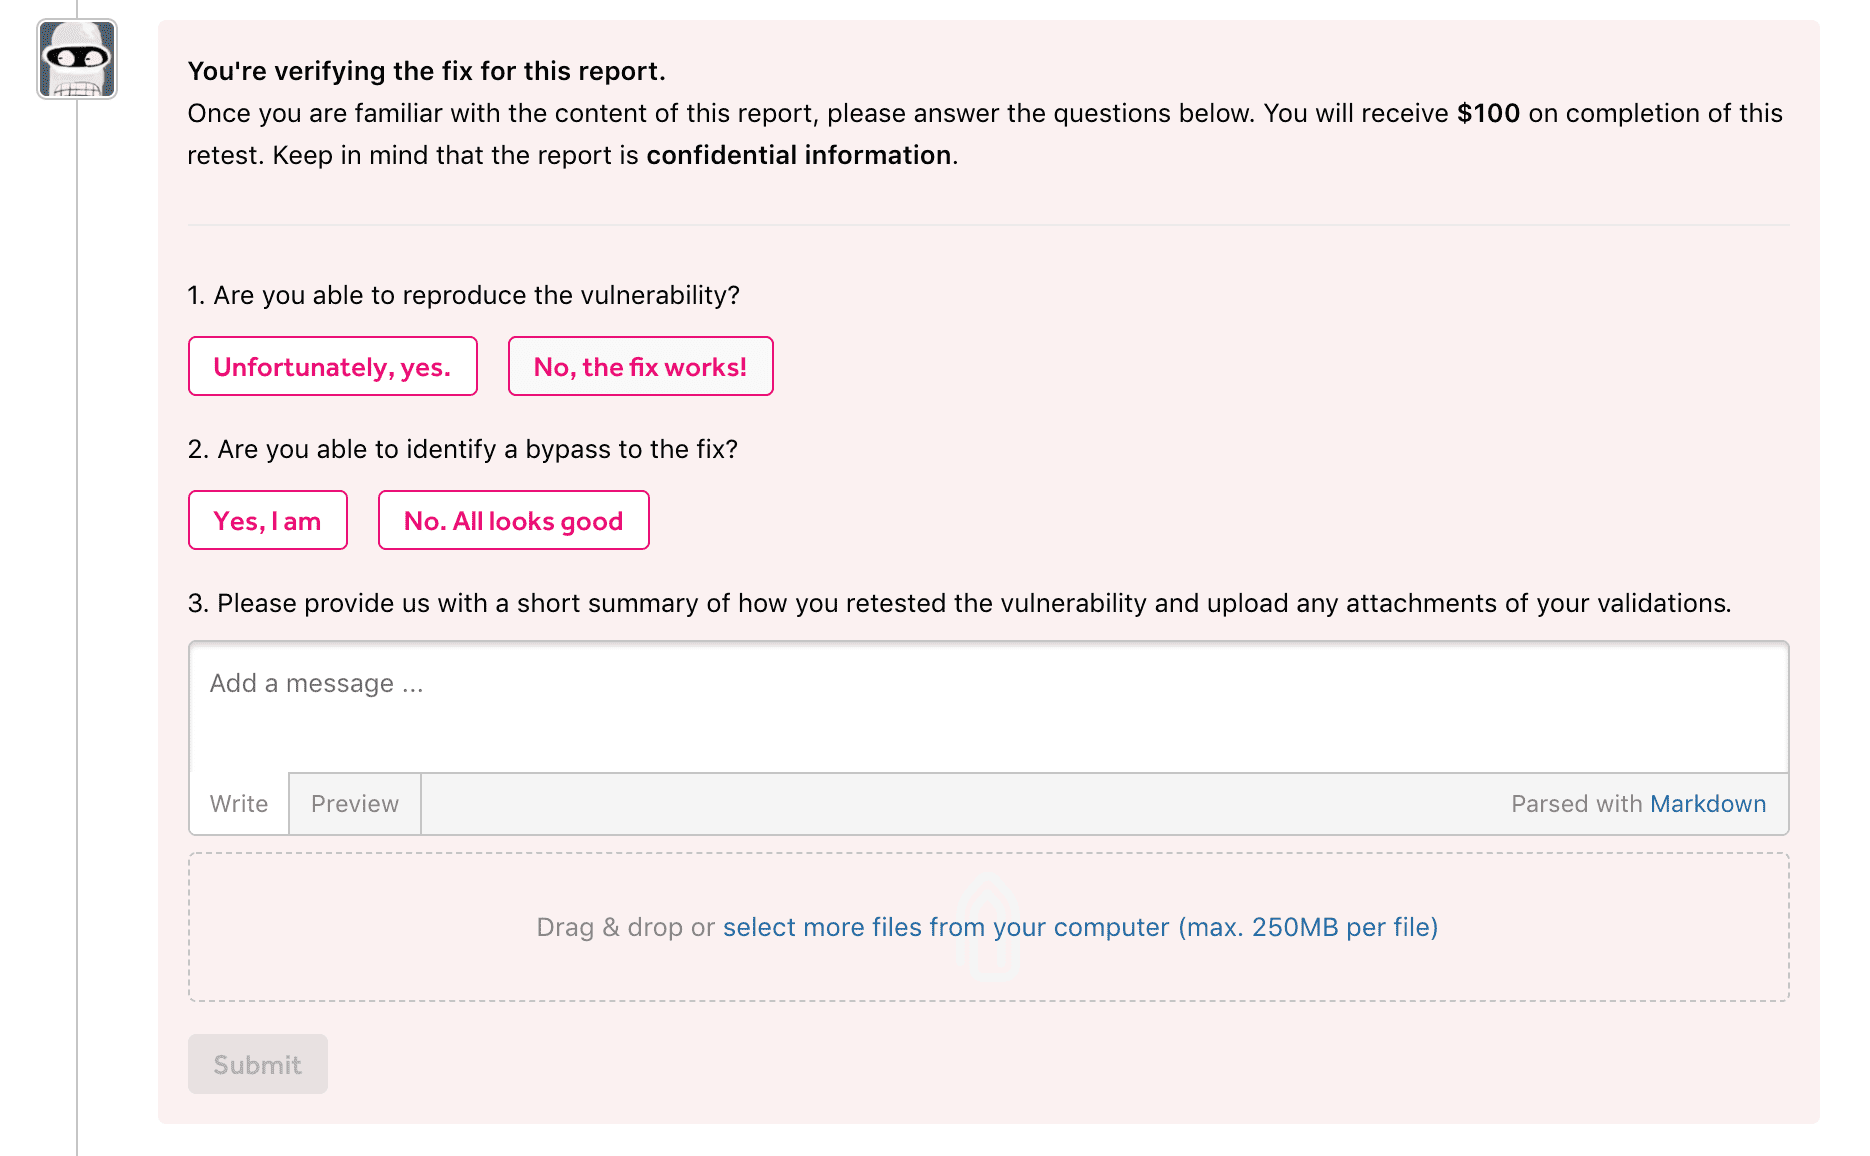The image size is (1870, 1156).
Task: Click the "Parsed with" label in editor footer
Action: click(x=1576, y=804)
